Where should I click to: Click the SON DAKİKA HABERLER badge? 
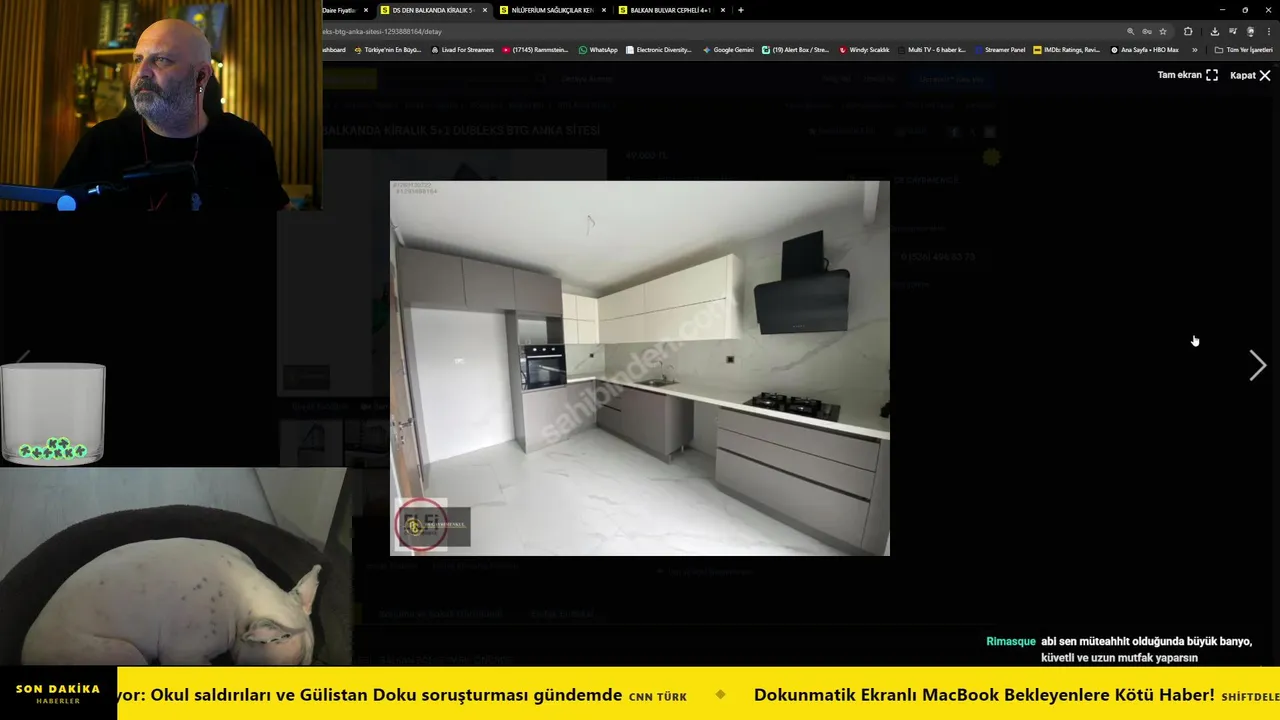58,694
